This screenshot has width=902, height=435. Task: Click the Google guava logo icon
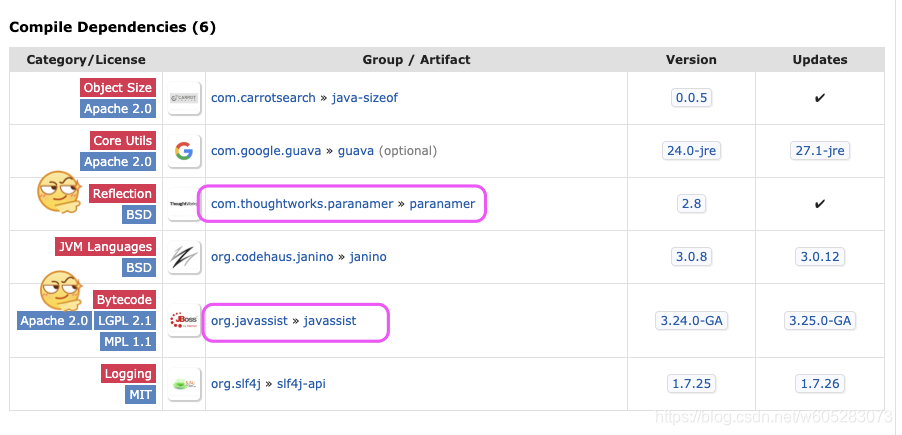coord(184,151)
